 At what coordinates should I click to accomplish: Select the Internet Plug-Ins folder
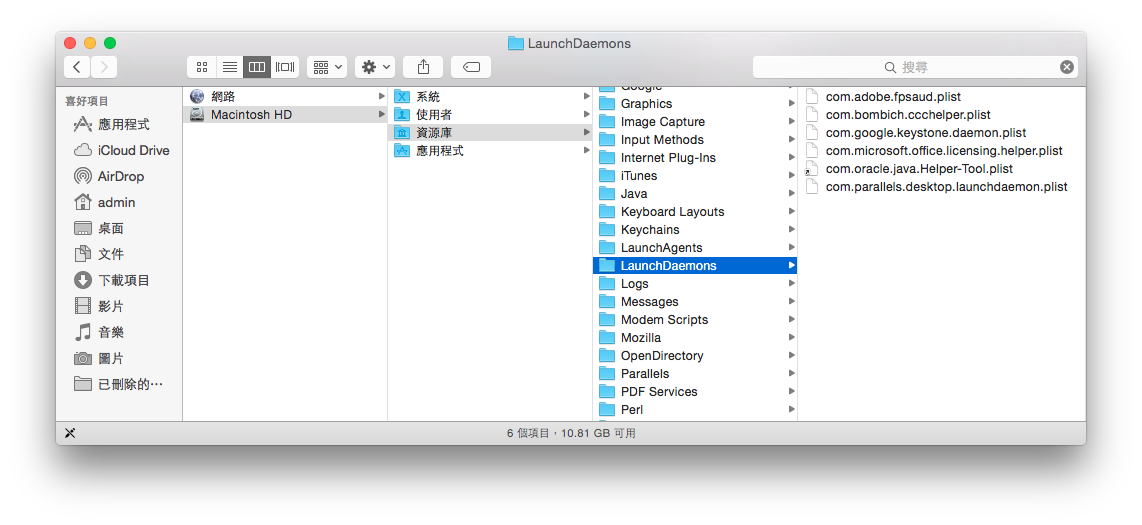pyautogui.click(x=695, y=157)
